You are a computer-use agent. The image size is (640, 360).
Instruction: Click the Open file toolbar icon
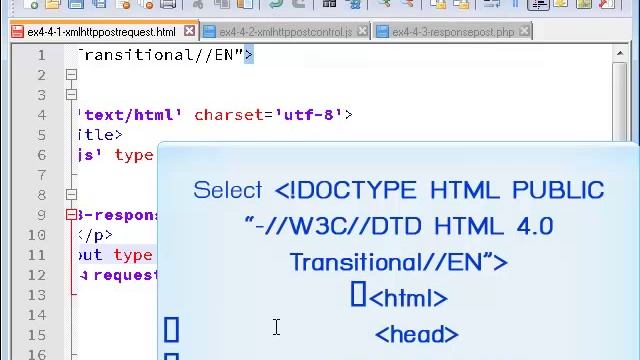(x=53, y=4)
